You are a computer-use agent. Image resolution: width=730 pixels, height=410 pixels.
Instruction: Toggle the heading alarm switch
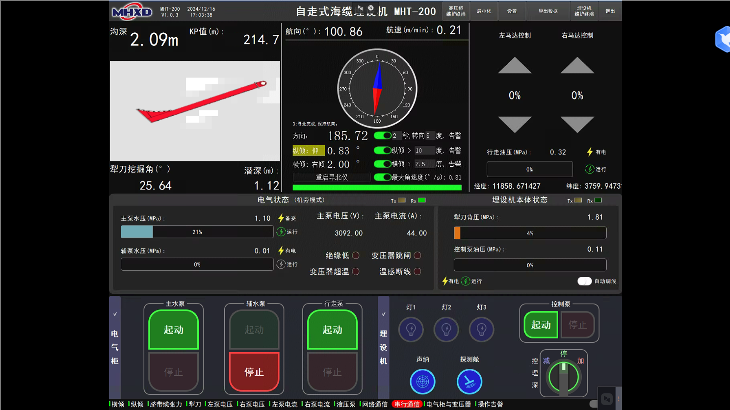(x=381, y=135)
